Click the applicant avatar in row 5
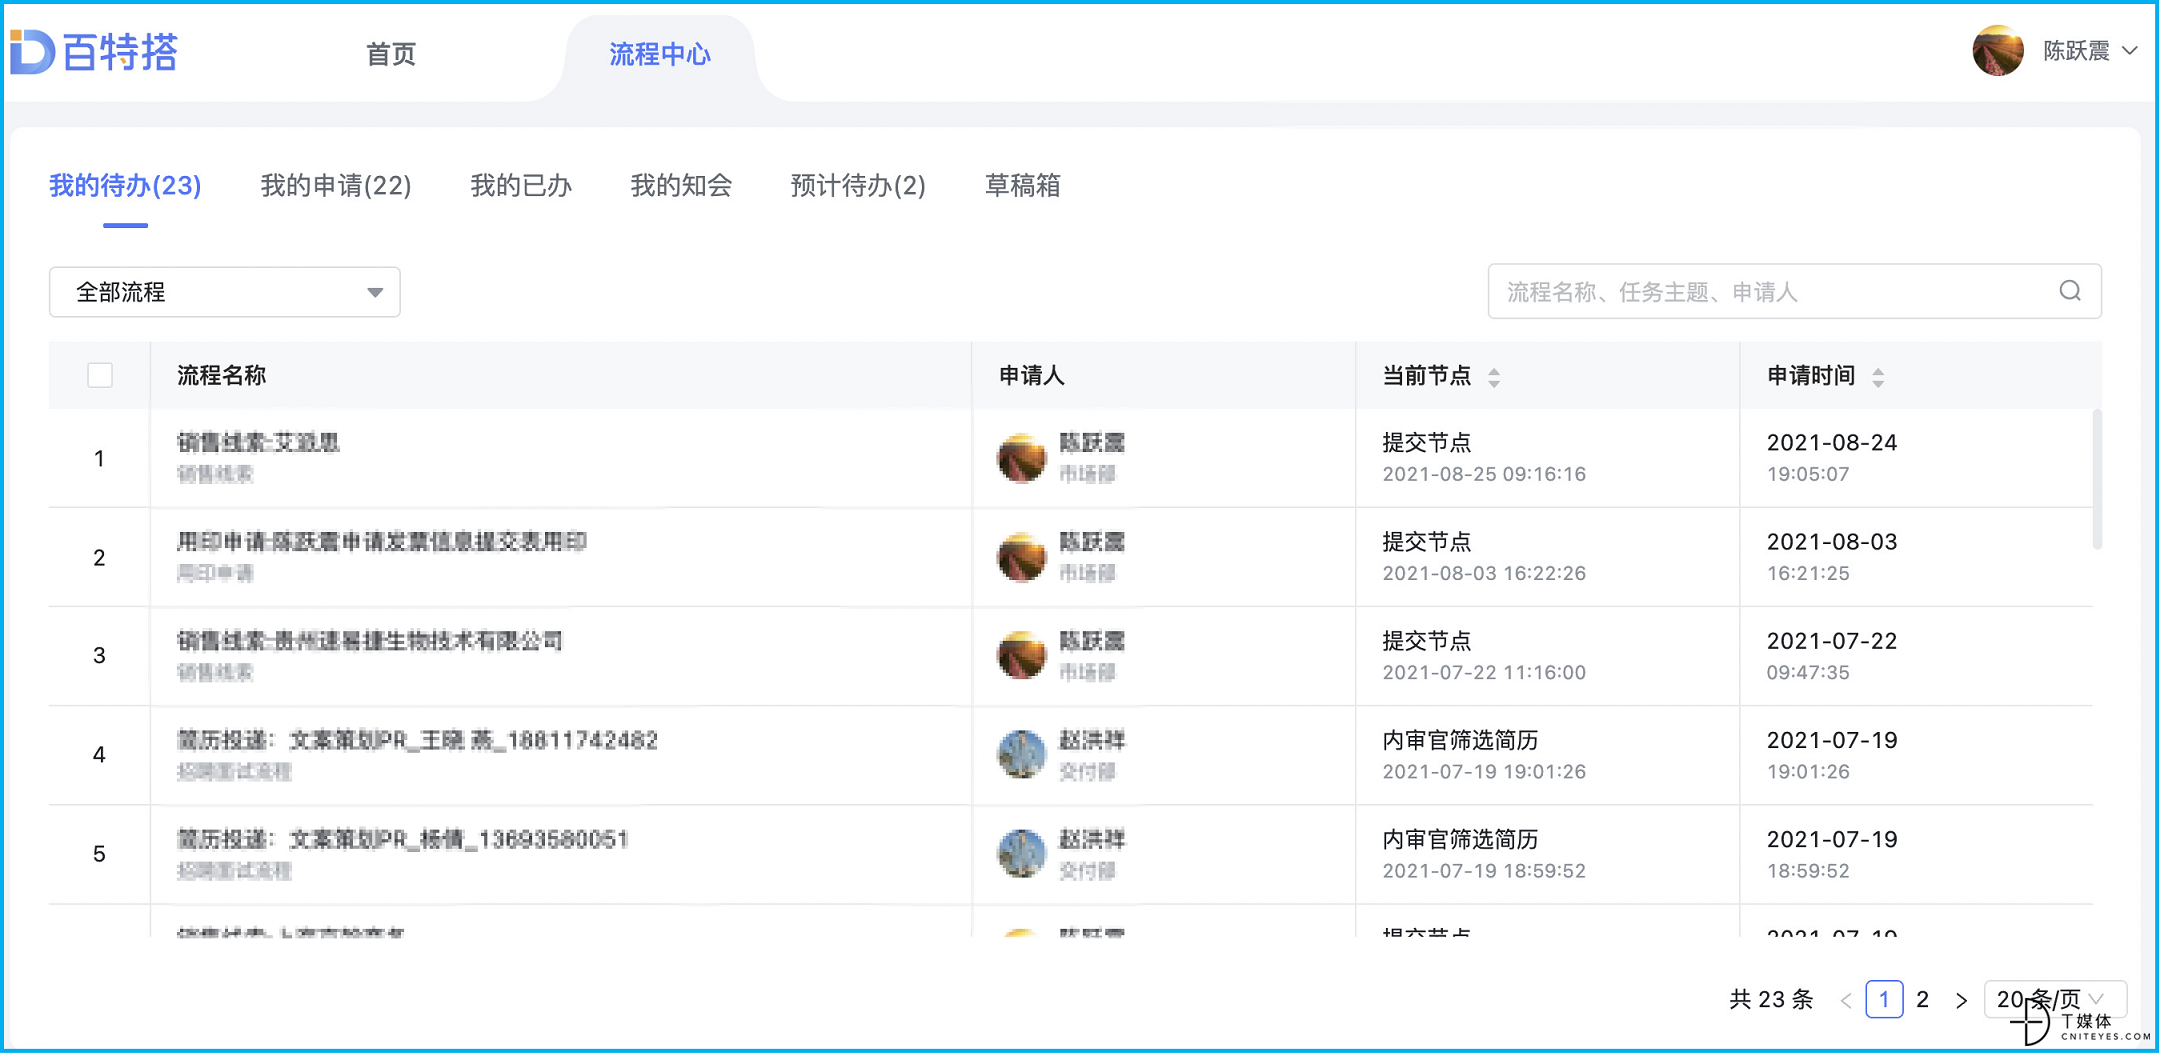 [x=1021, y=854]
